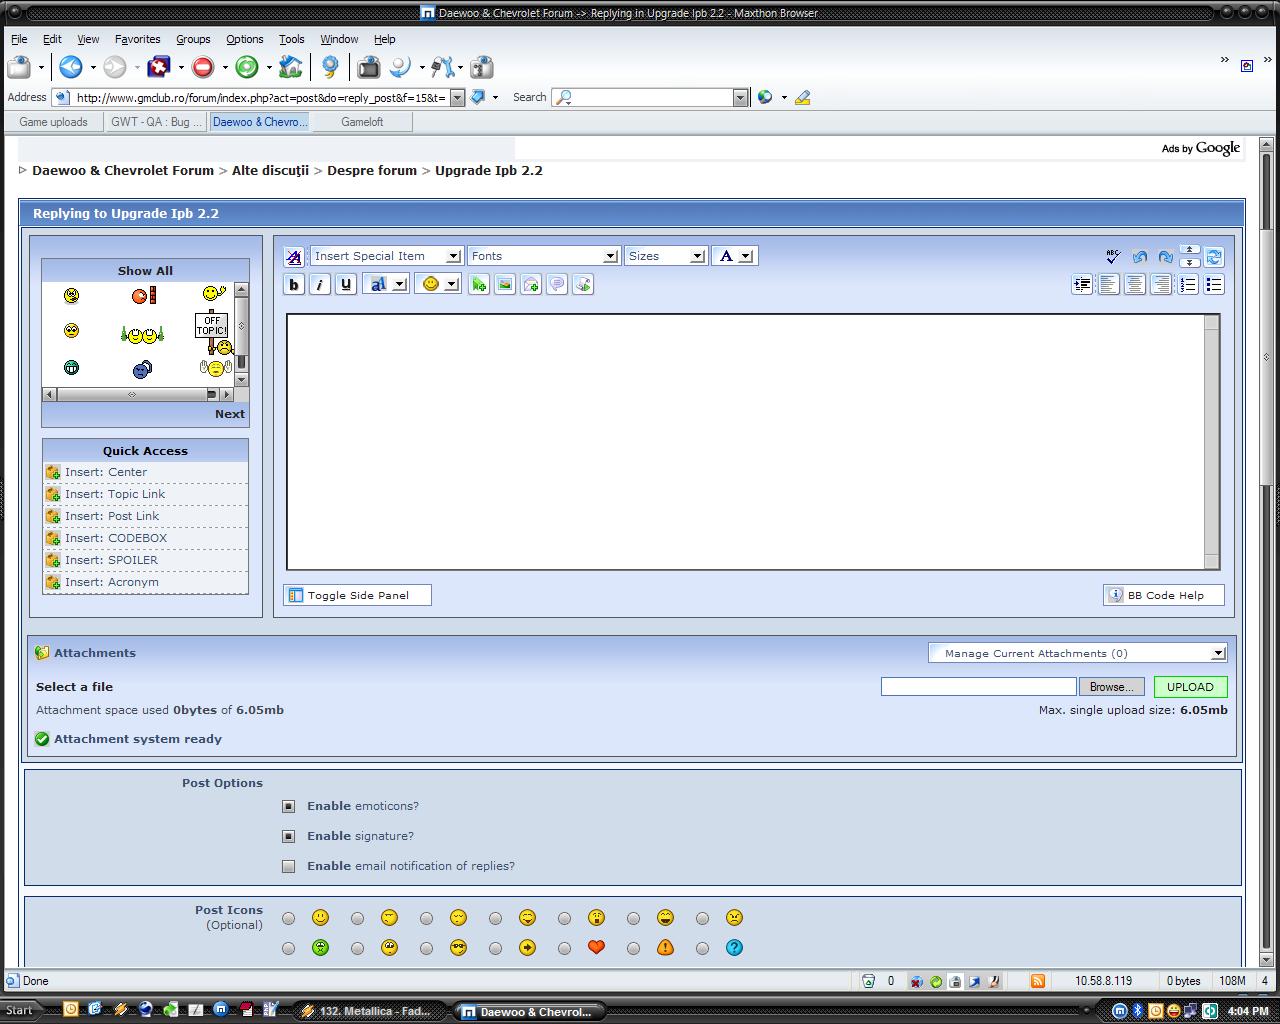
Task: Center align text in editor
Action: coord(1135,285)
